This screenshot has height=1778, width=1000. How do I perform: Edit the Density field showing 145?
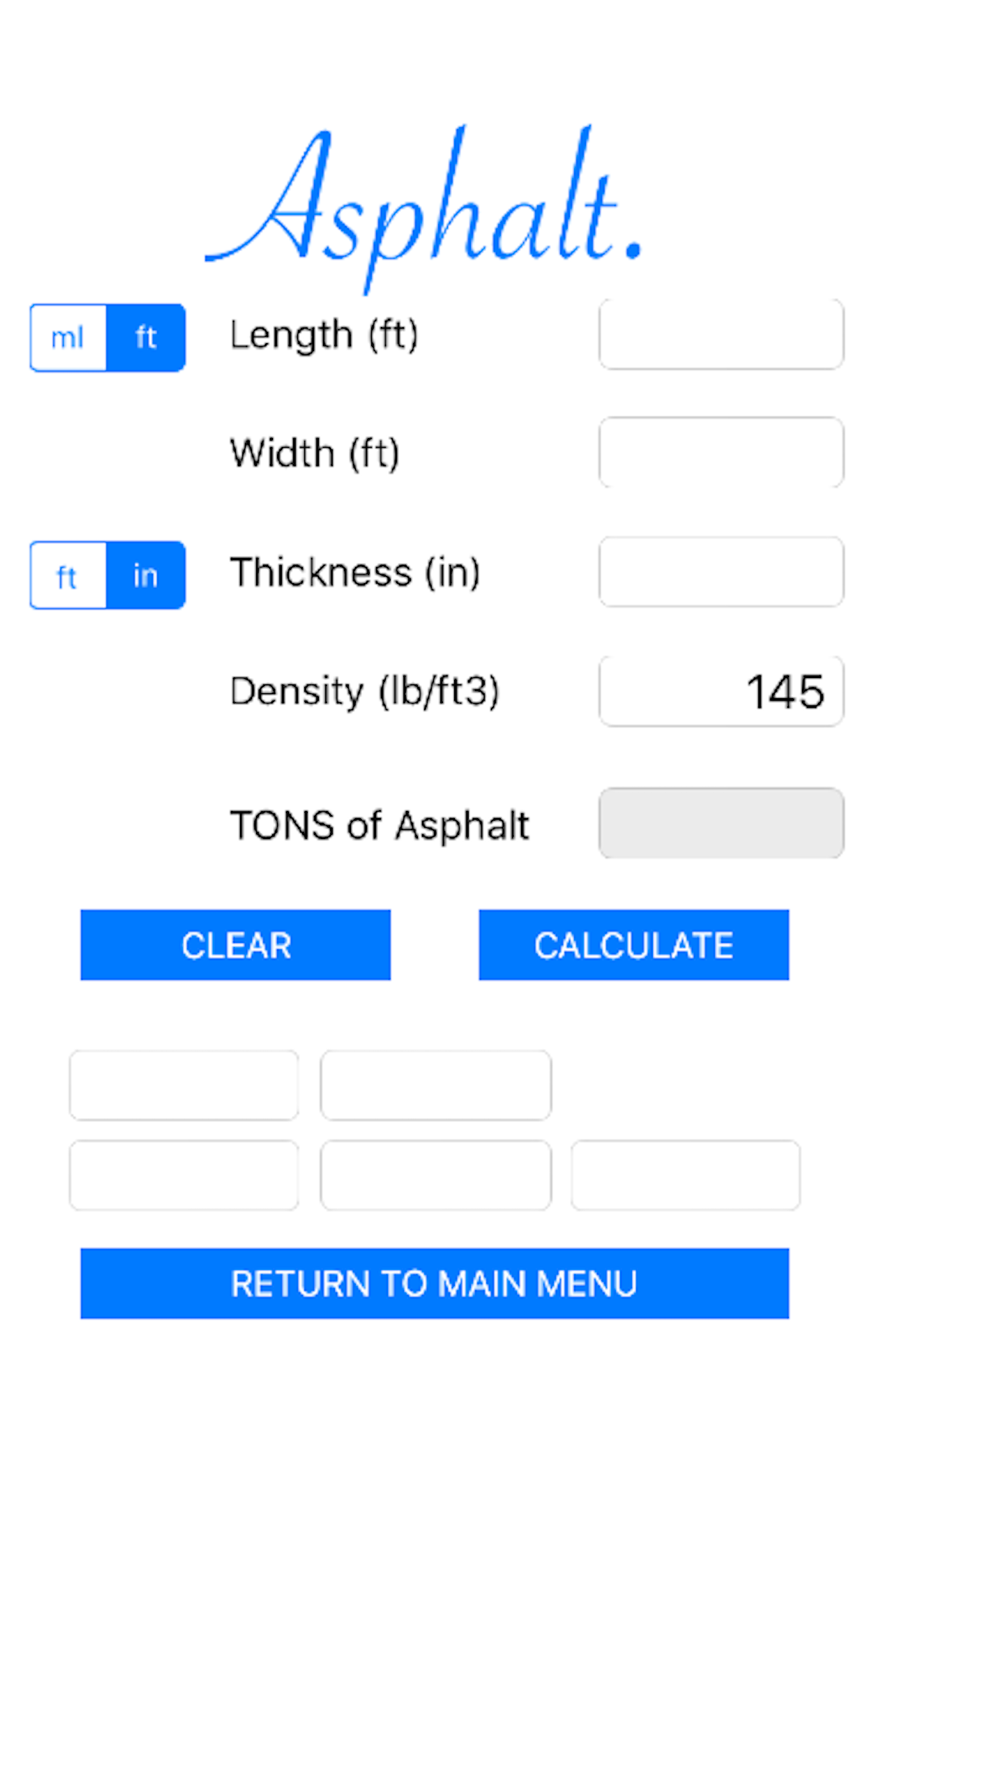click(721, 691)
